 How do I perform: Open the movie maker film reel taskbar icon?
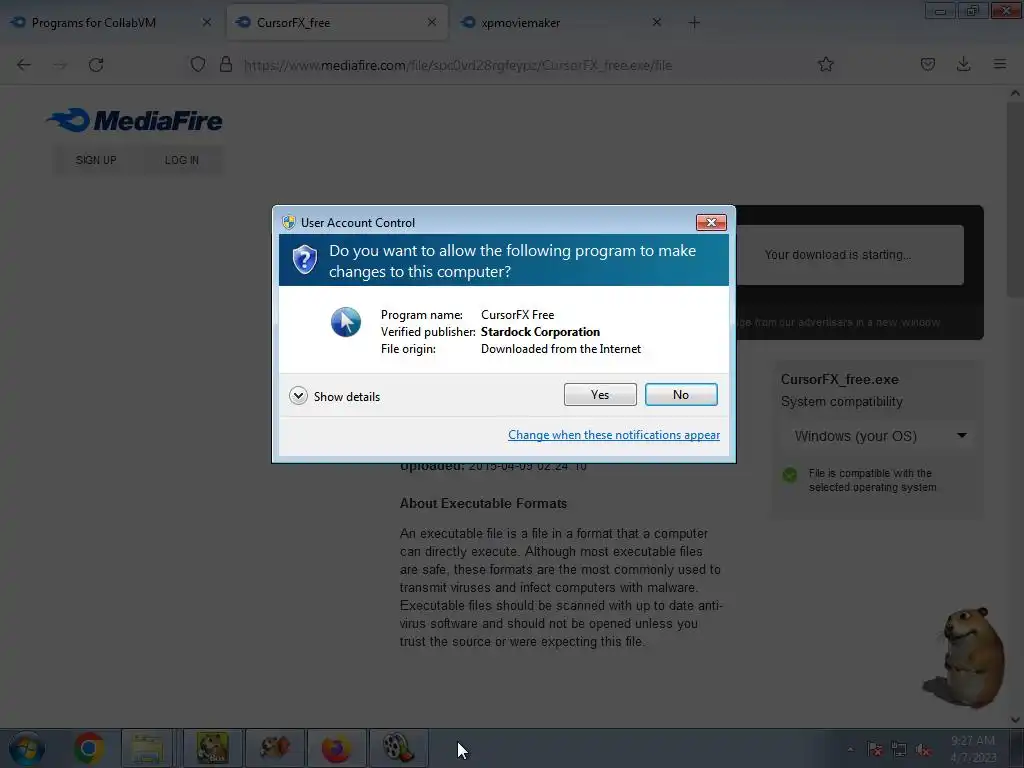point(398,748)
